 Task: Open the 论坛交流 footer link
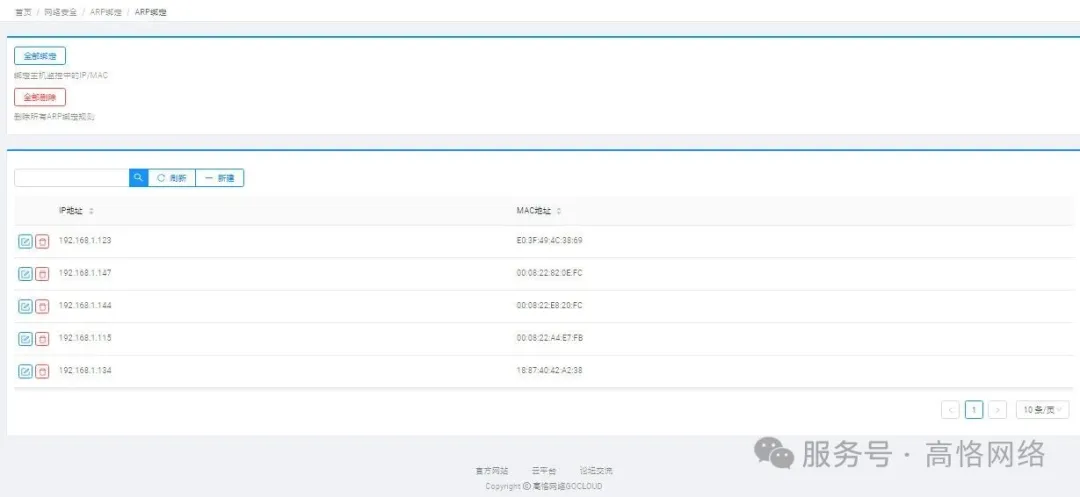[596, 471]
